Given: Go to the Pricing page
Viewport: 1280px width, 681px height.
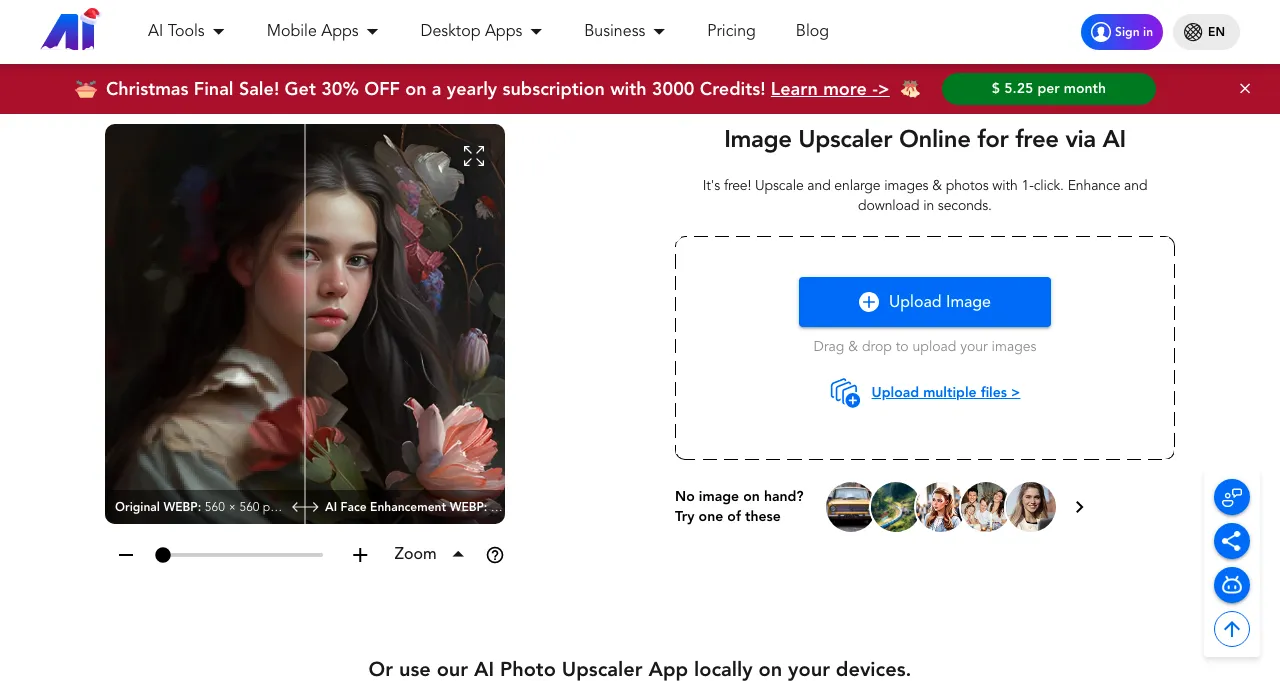Looking at the screenshot, I should [731, 31].
